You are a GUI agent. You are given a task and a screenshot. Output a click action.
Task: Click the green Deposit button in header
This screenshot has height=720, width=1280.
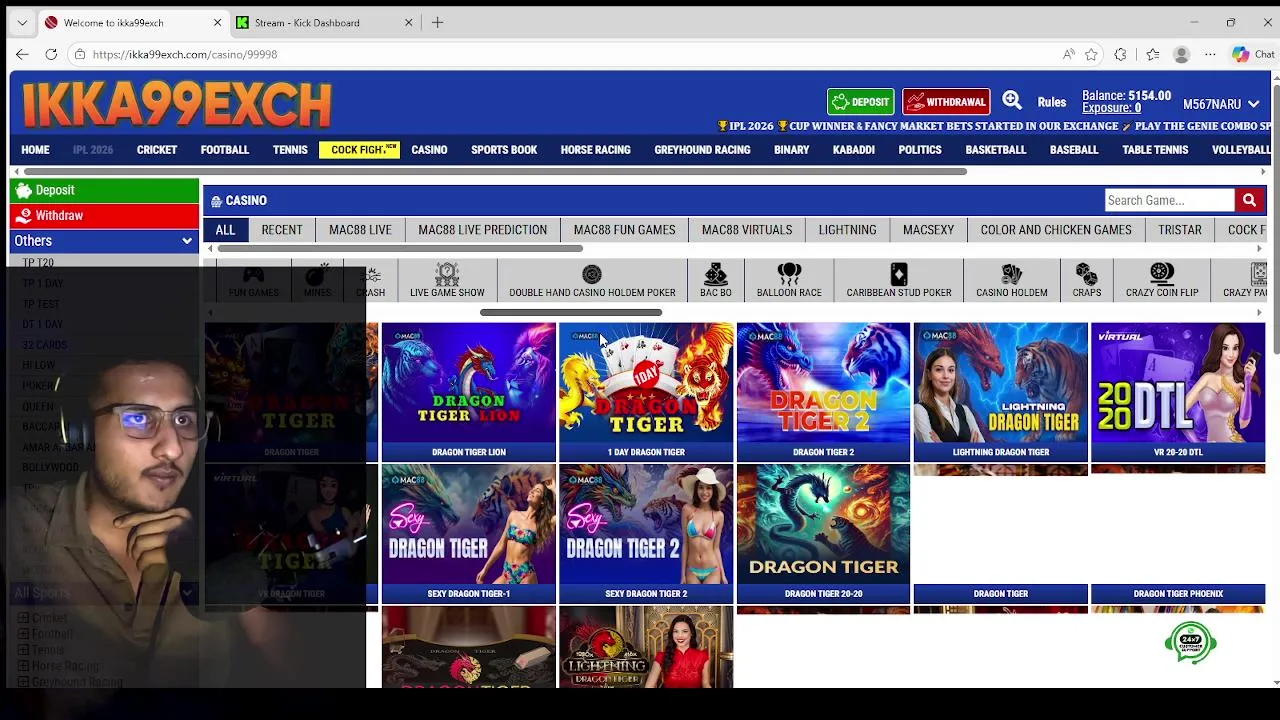pos(860,102)
